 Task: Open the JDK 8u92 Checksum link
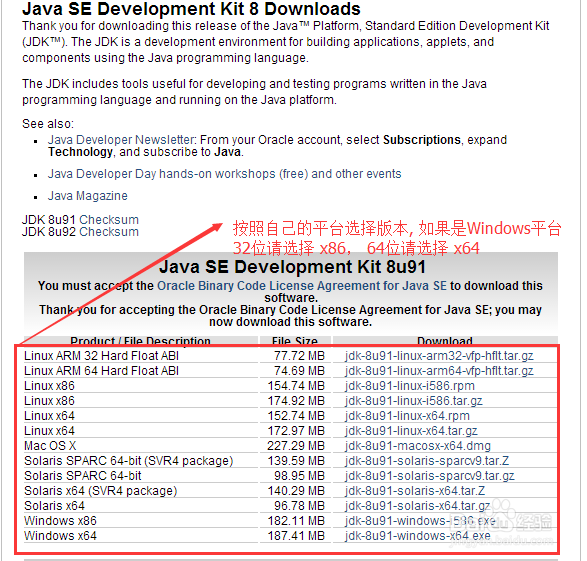click(109, 232)
